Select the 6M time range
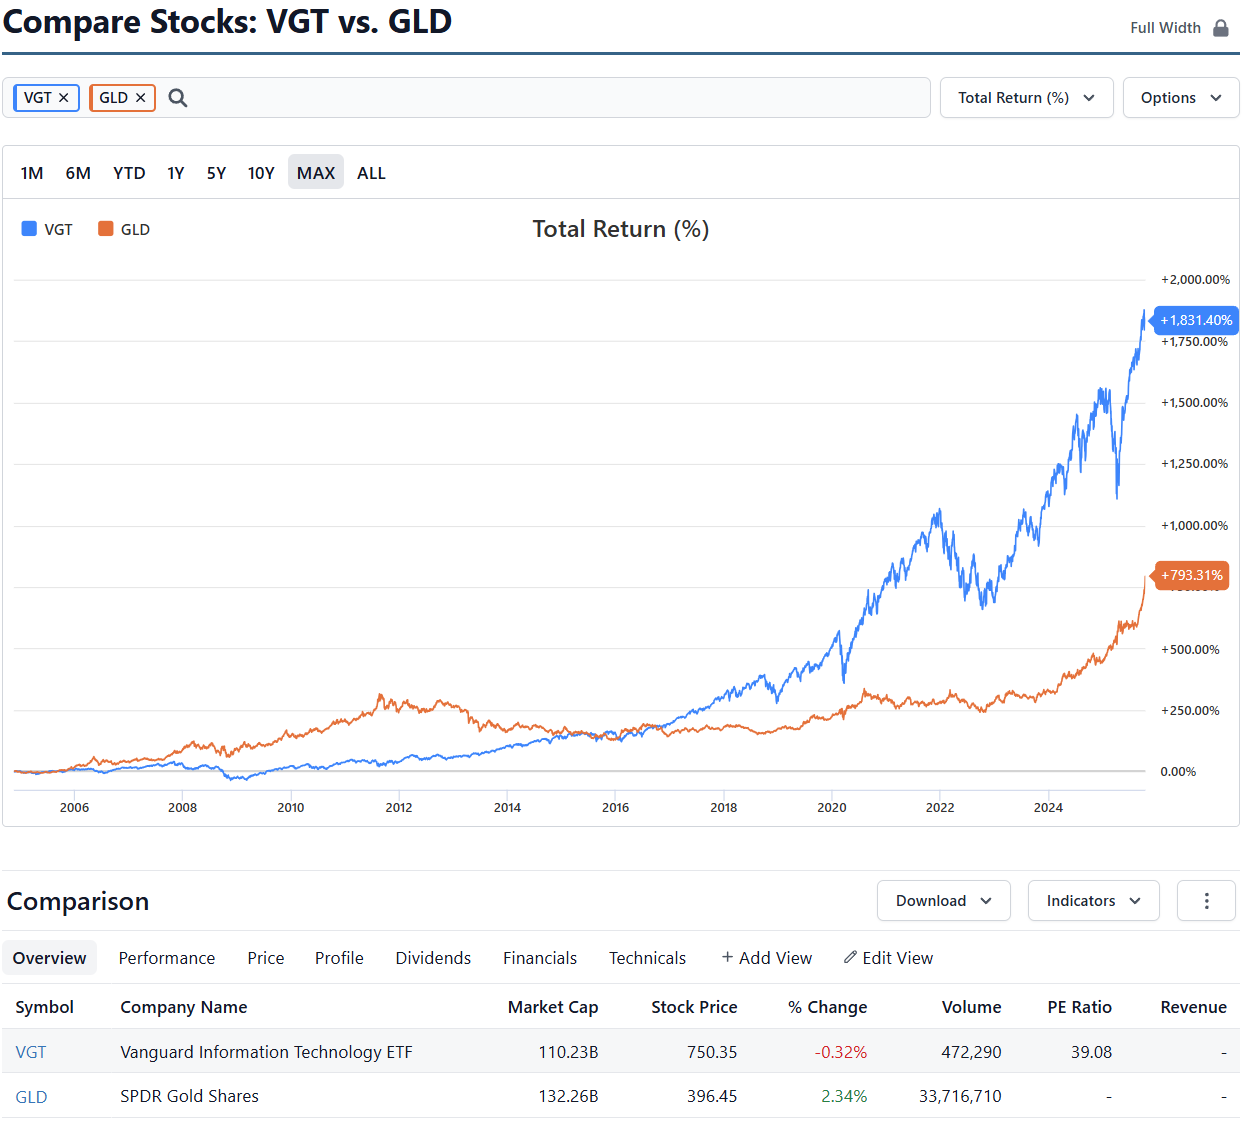This screenshot has height=1130, width=1249. [x=78, y=173]
